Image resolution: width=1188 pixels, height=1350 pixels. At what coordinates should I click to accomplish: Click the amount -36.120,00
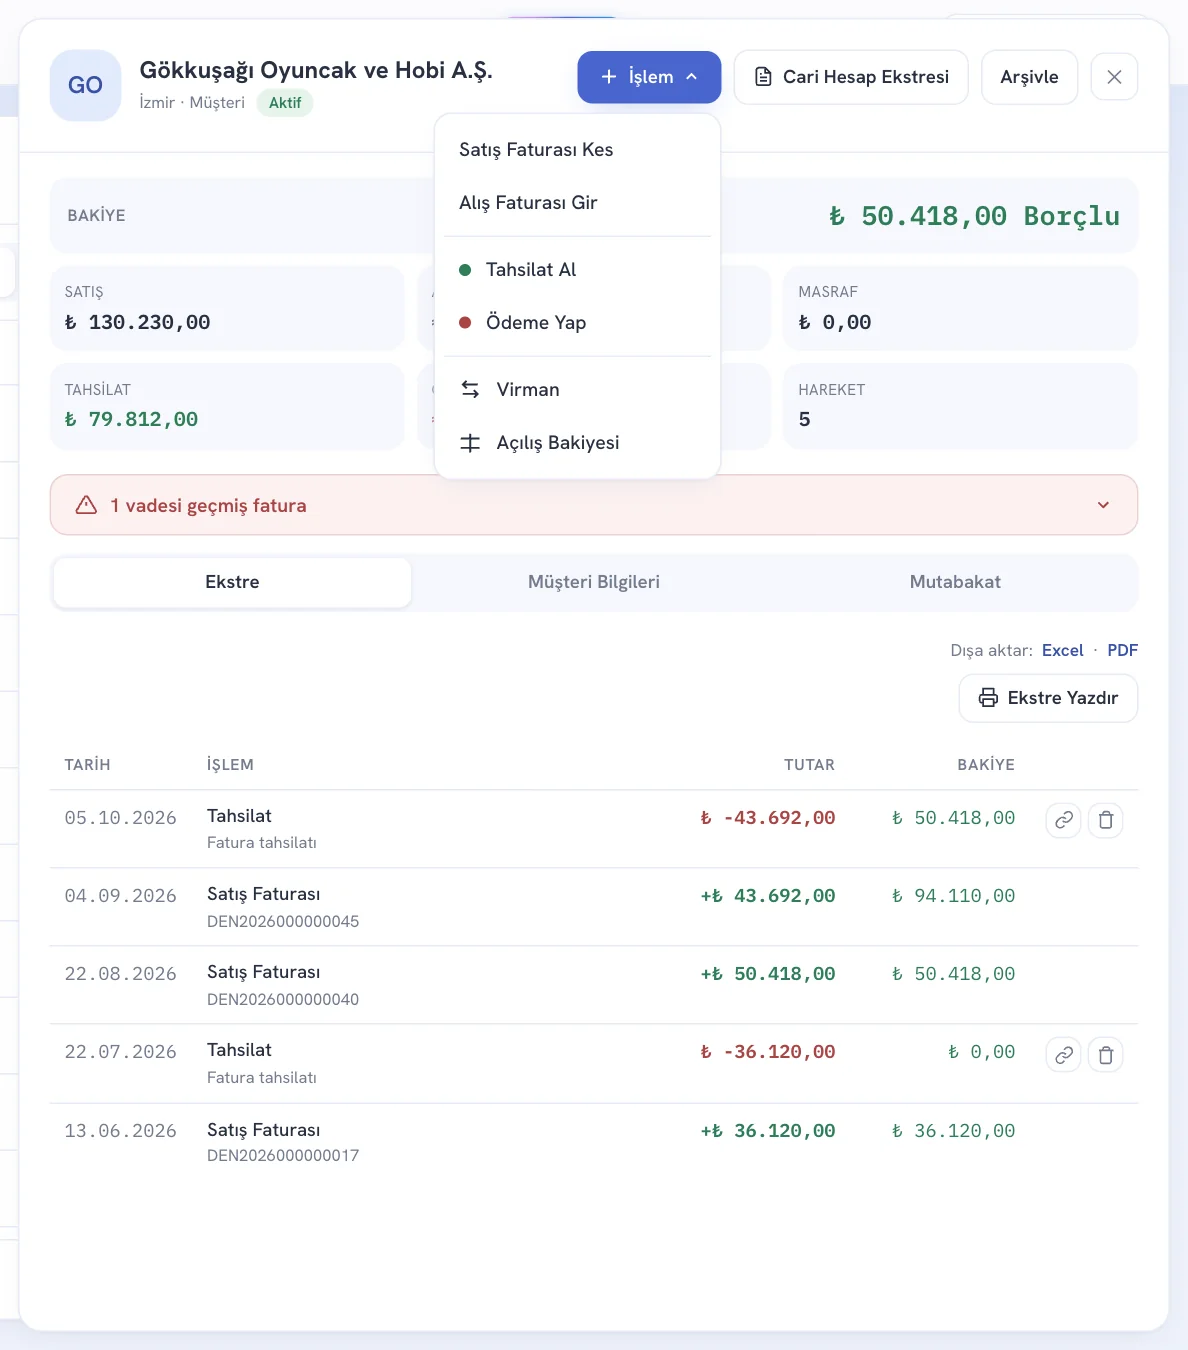pos(768,1052)
